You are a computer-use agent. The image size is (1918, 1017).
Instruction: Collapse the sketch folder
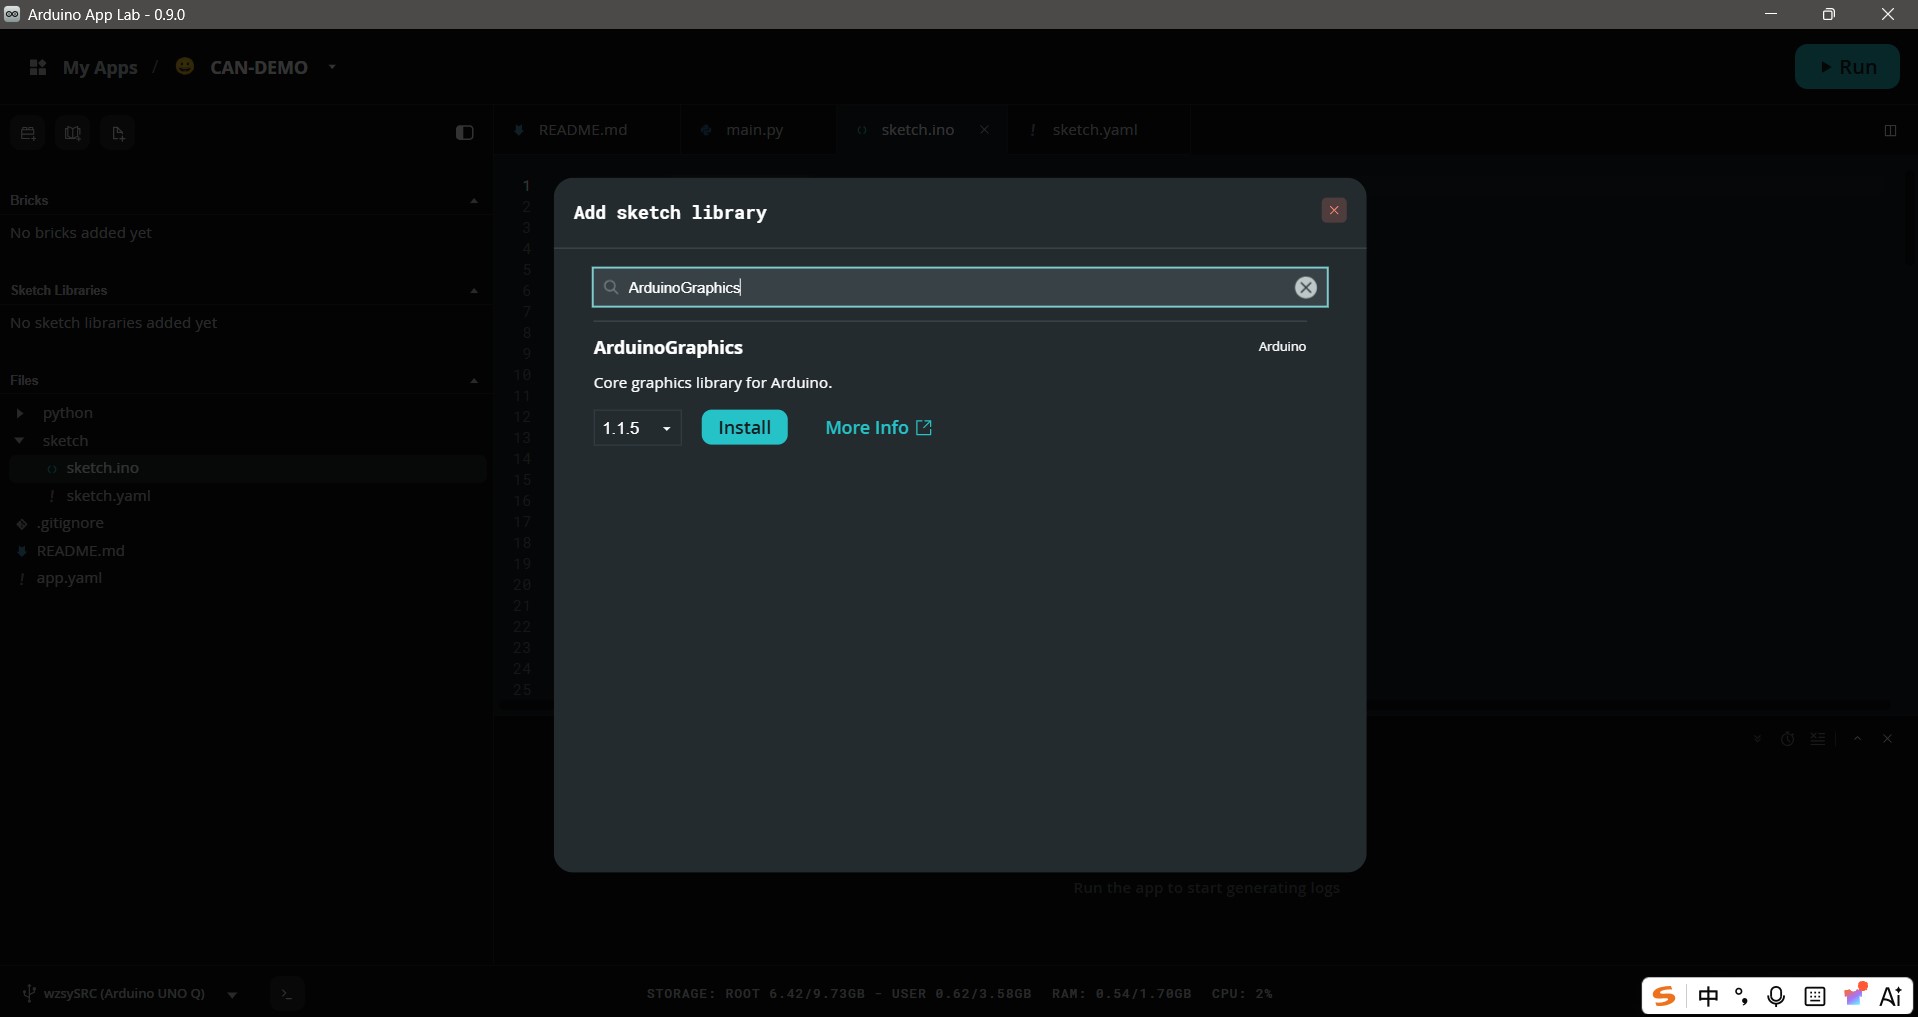click(20, 441)
